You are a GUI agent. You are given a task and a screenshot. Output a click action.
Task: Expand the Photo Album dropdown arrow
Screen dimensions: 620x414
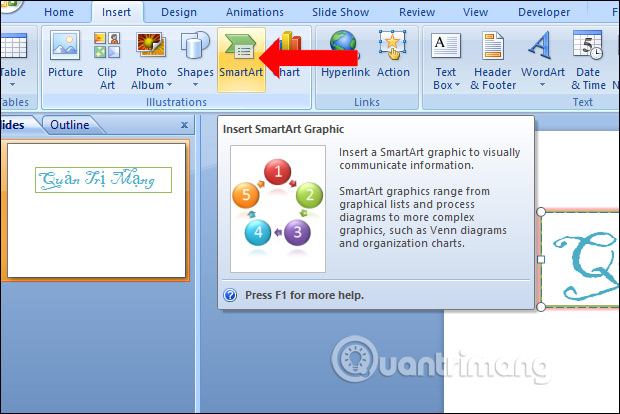coord(170,85)
